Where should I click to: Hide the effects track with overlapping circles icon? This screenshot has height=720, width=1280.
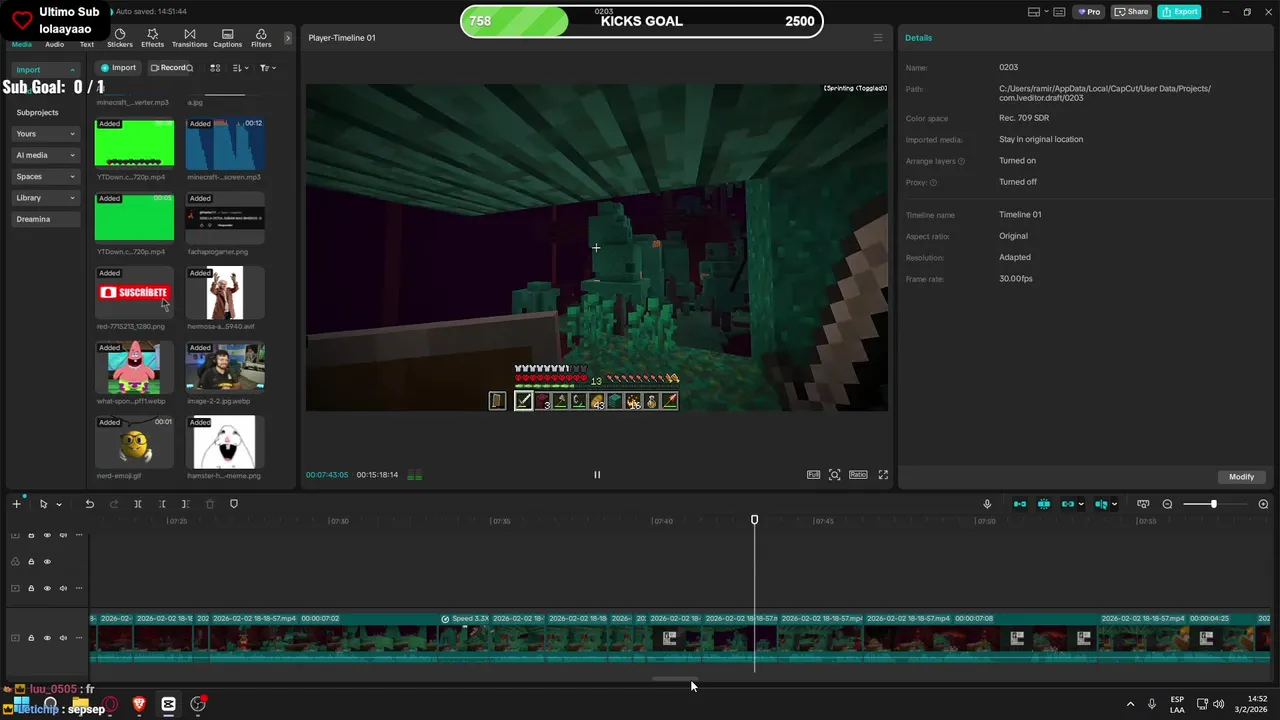pos(47,562)
